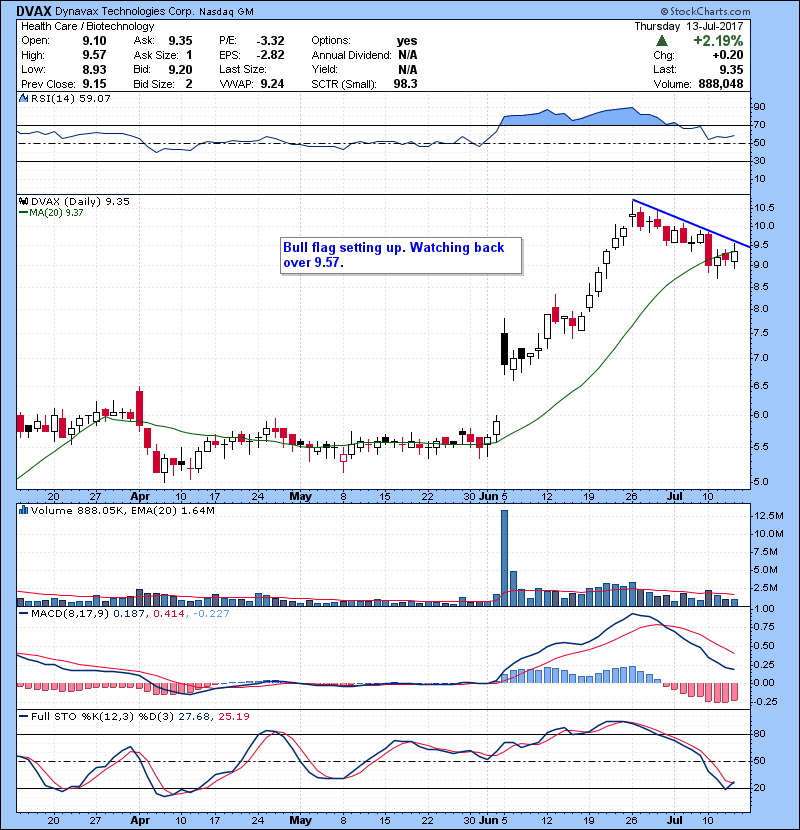
Task: Click the Jun 5 date label directly under the price chart
Action: coord(493,497)
